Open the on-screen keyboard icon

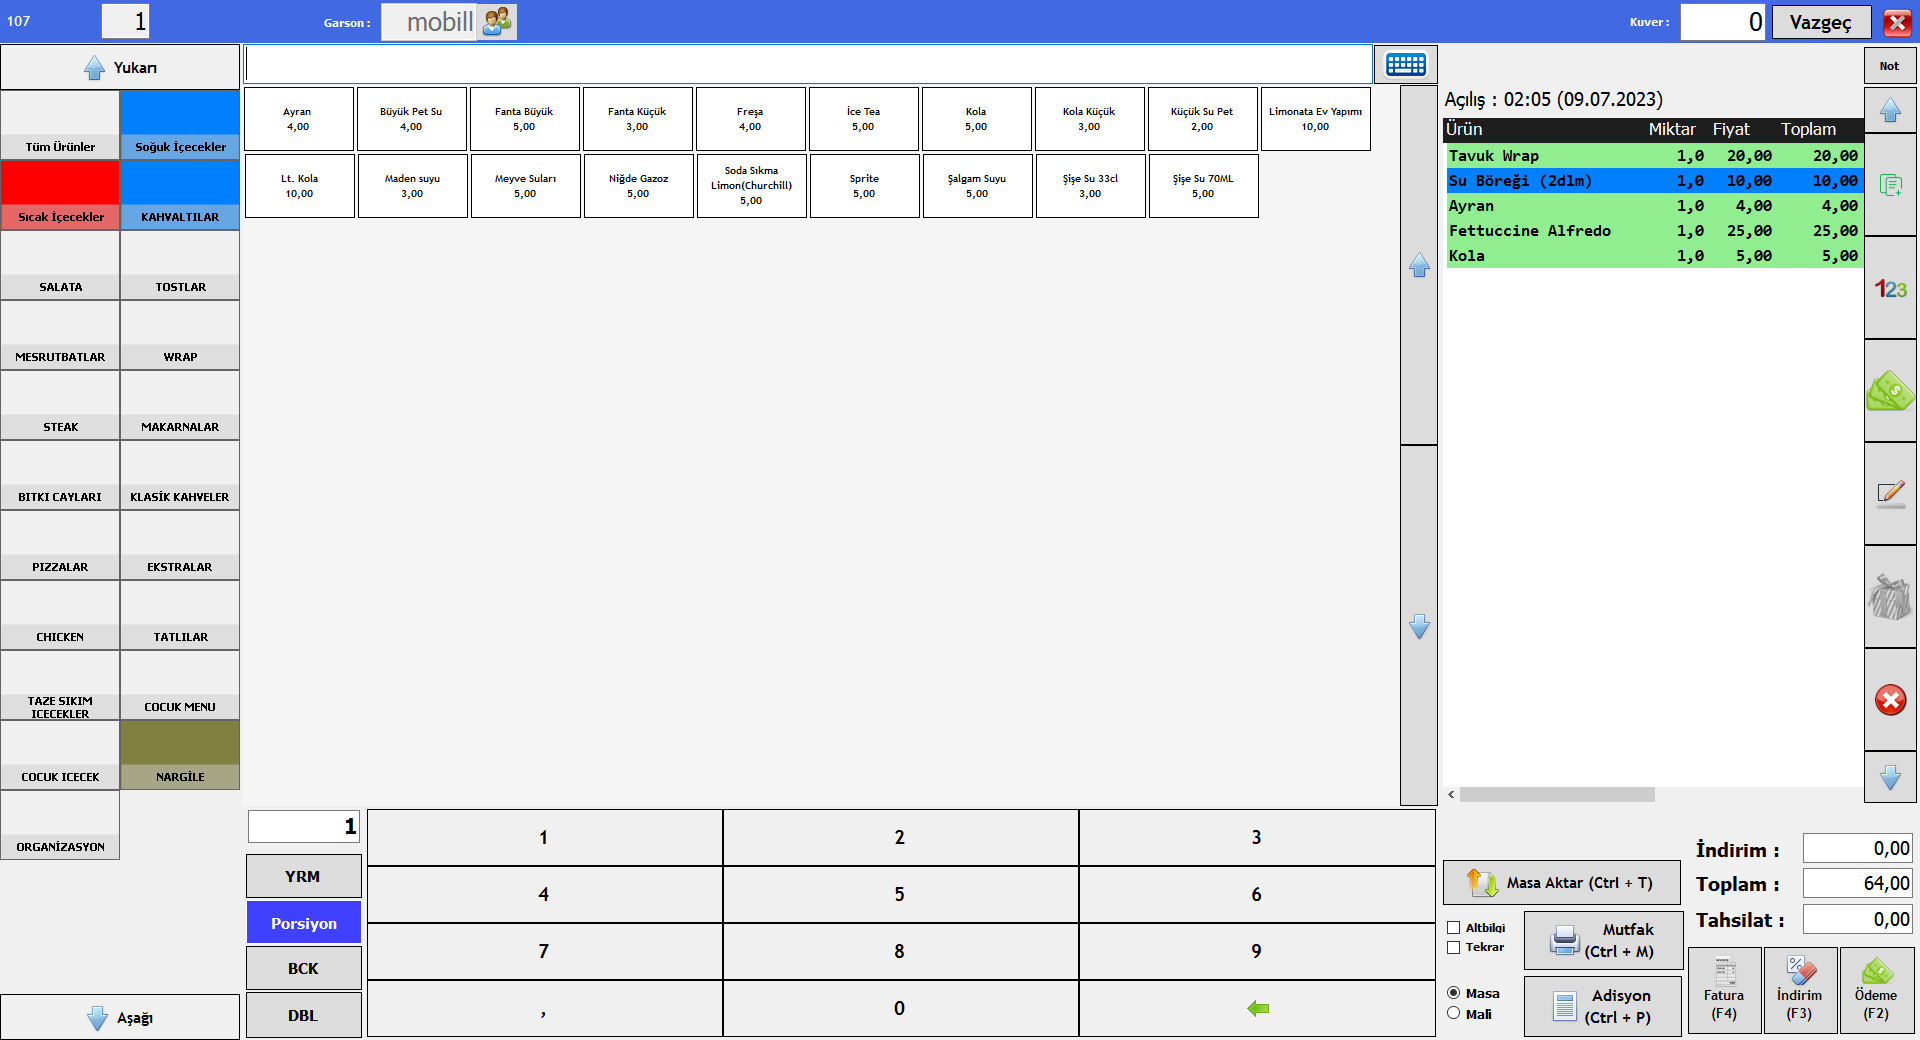click(x=1405, y=65)
